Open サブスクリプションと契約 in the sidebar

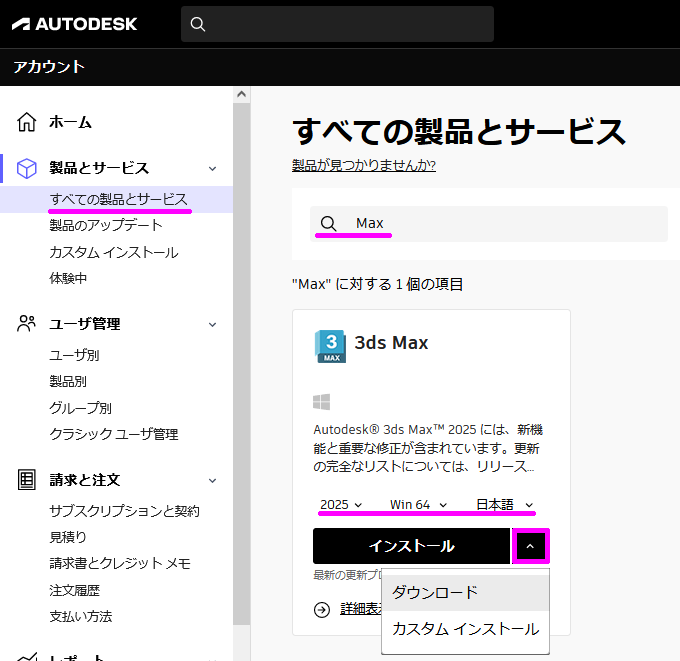(x=124, y=511)
